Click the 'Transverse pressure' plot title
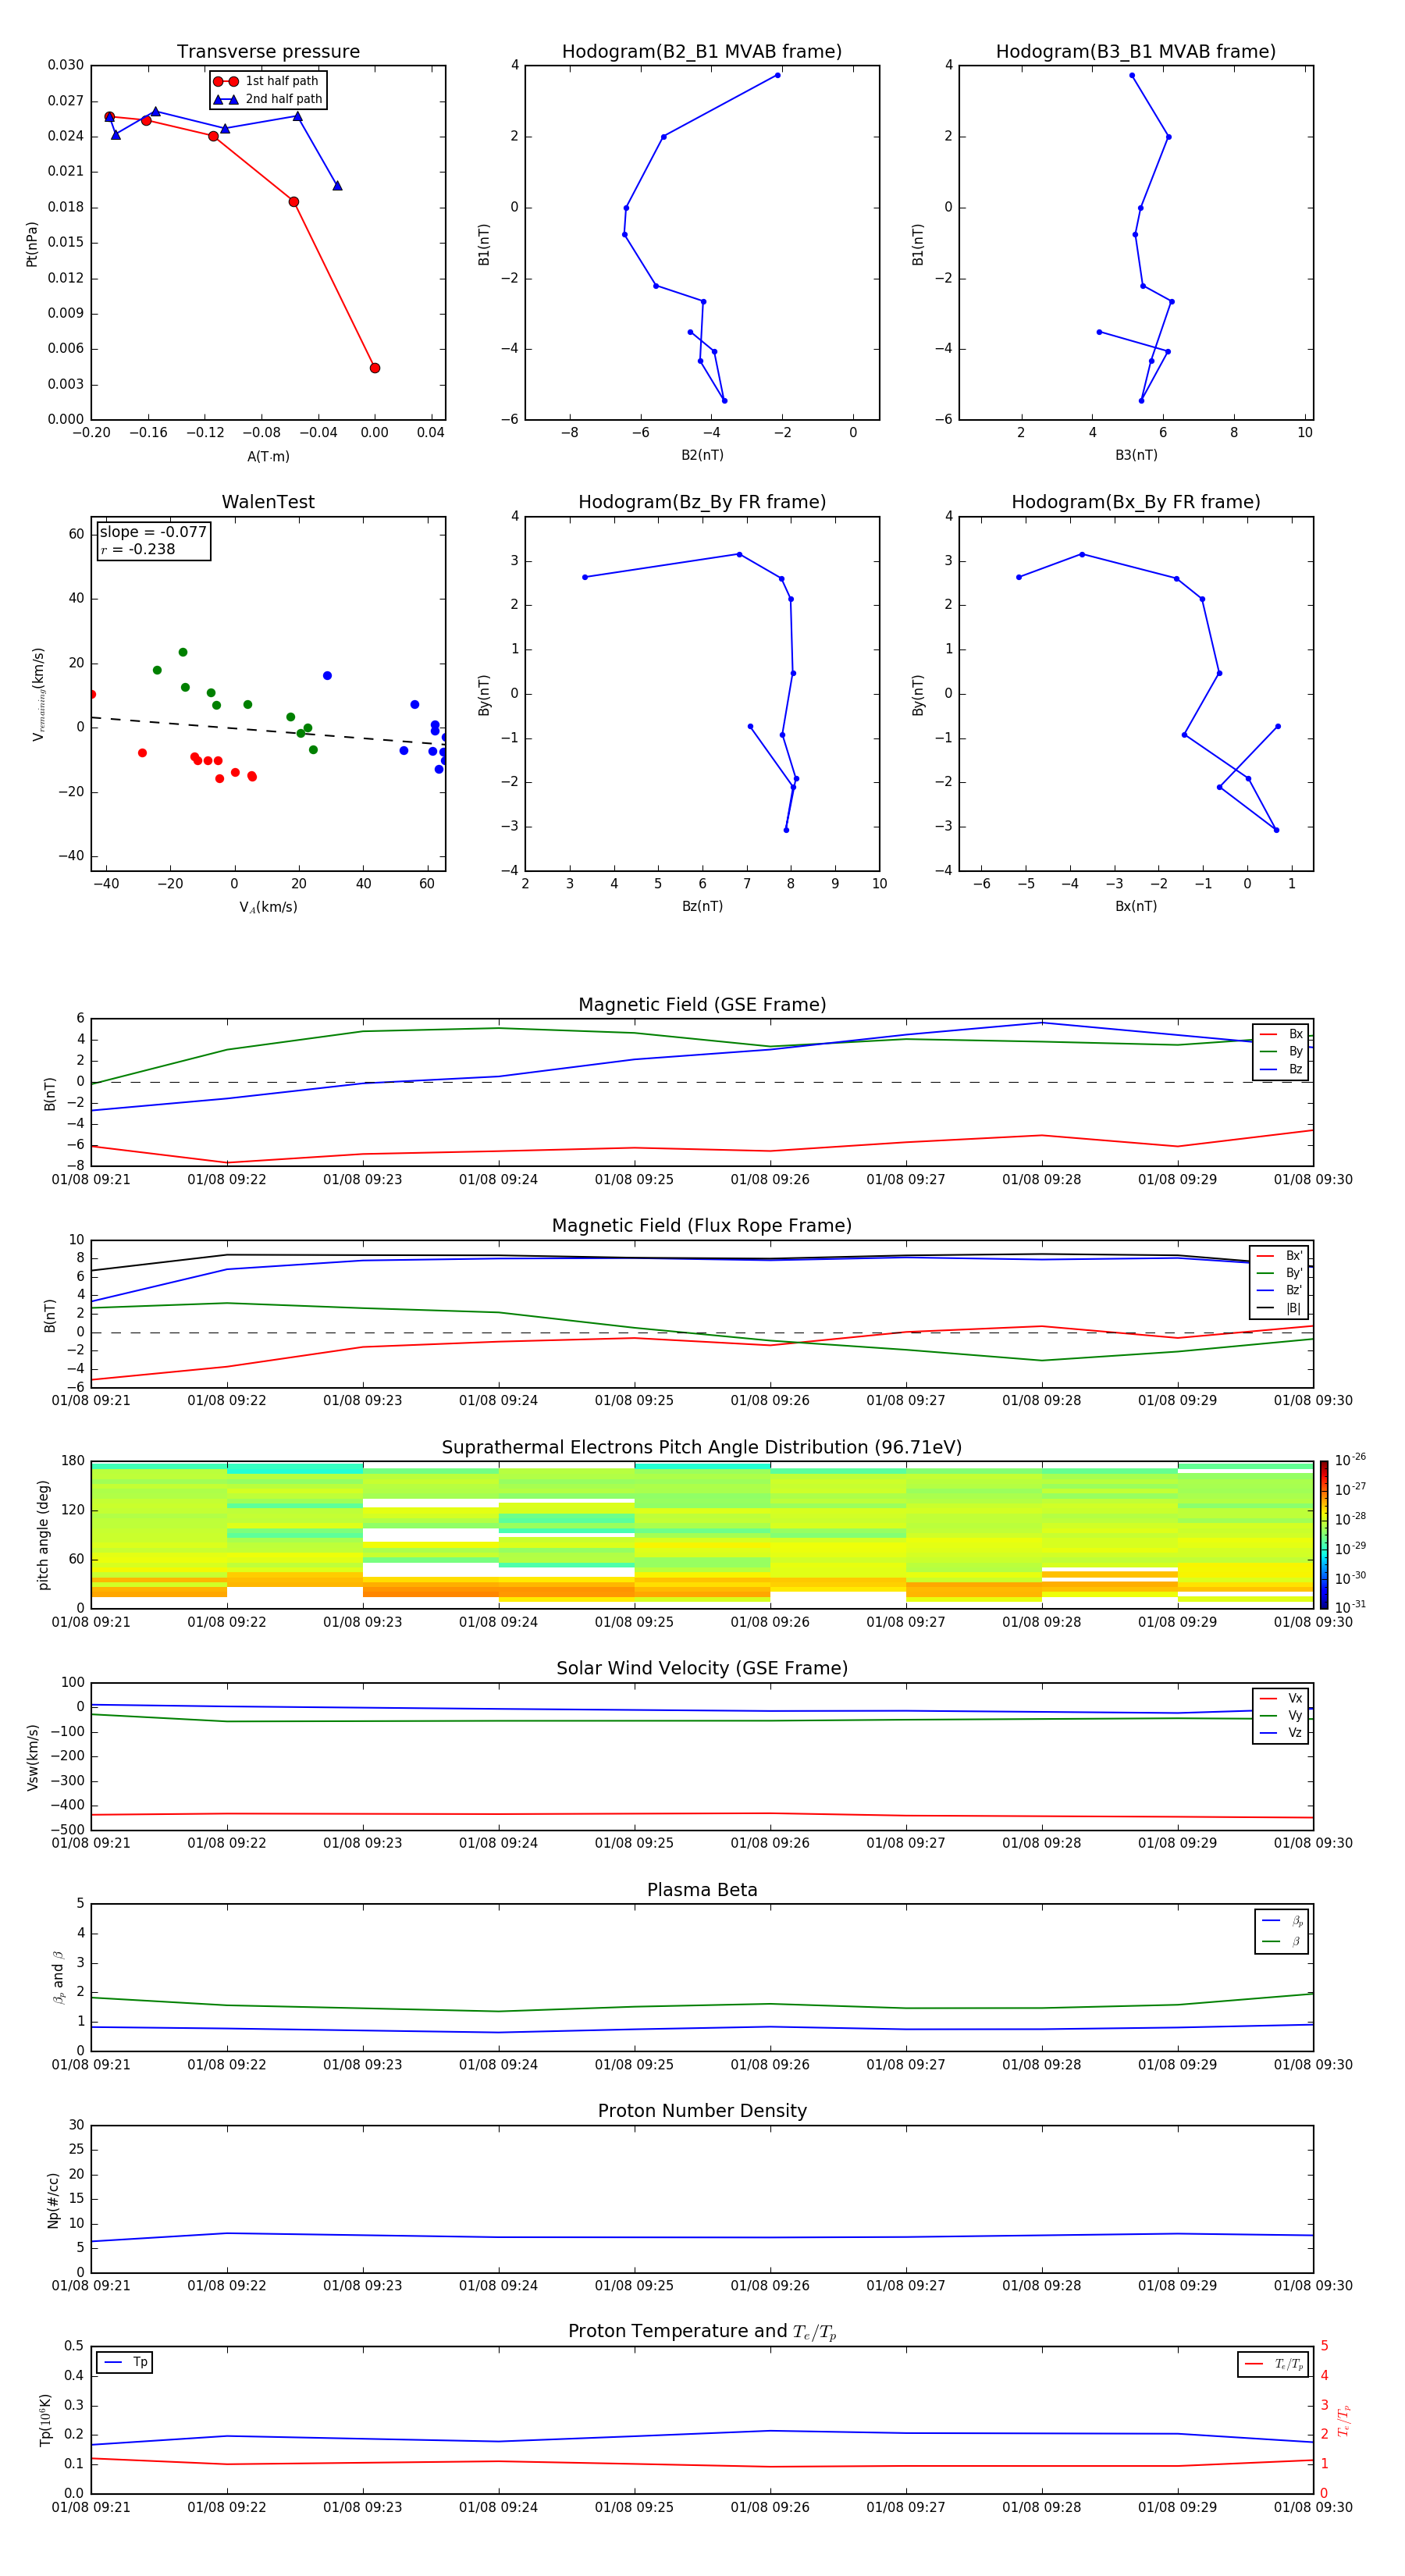Screen dimensions: 1405x2576 click(268, 52)
